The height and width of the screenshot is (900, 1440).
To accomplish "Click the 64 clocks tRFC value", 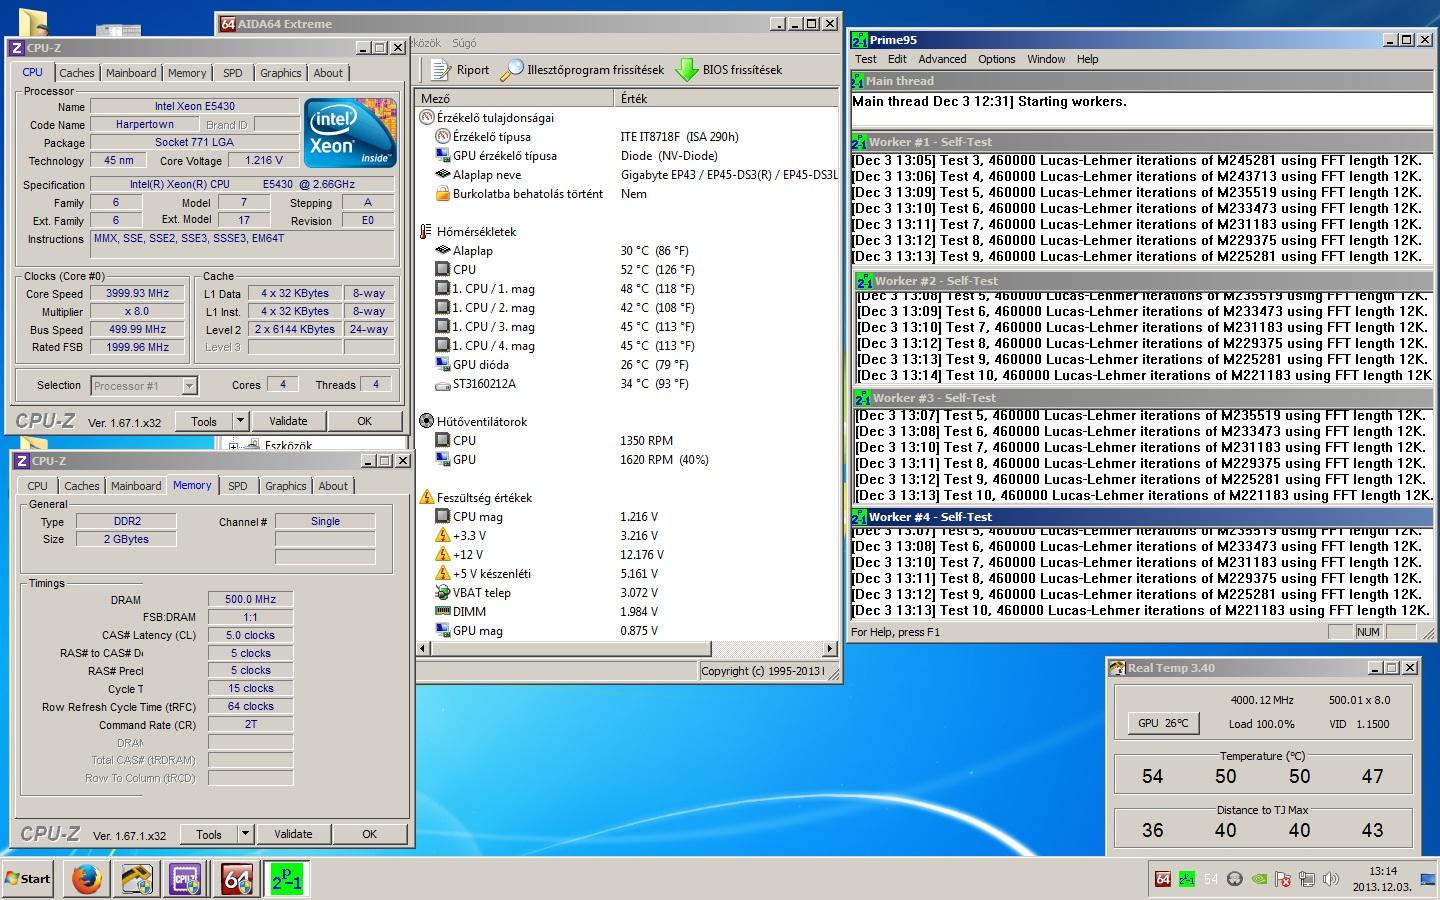I will pyautogui.click(x=251, y=706).
